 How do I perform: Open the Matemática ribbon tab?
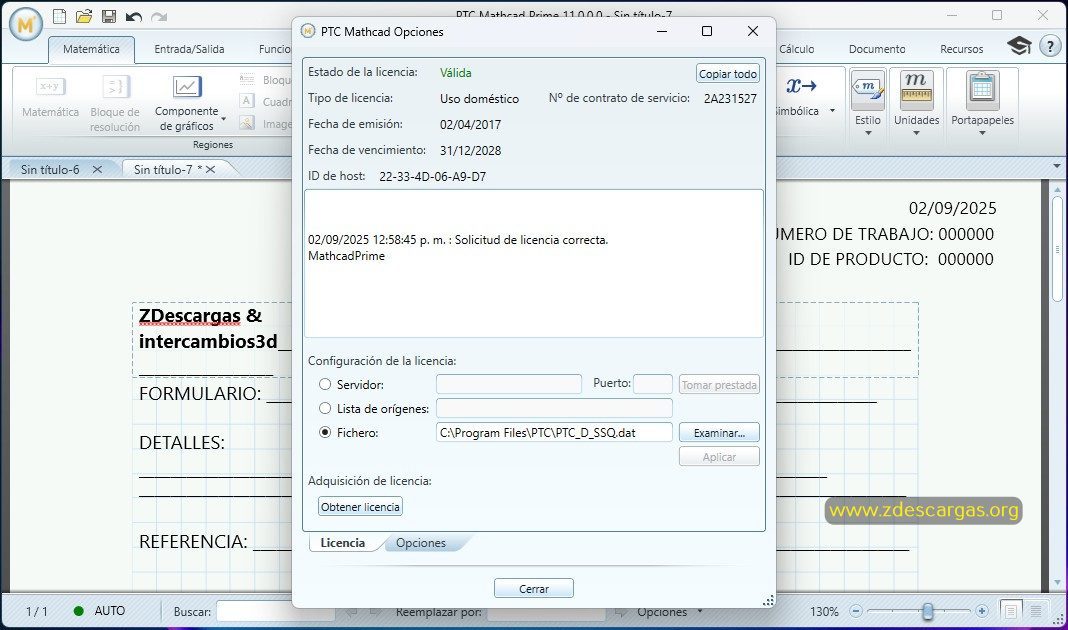point(91,49)
